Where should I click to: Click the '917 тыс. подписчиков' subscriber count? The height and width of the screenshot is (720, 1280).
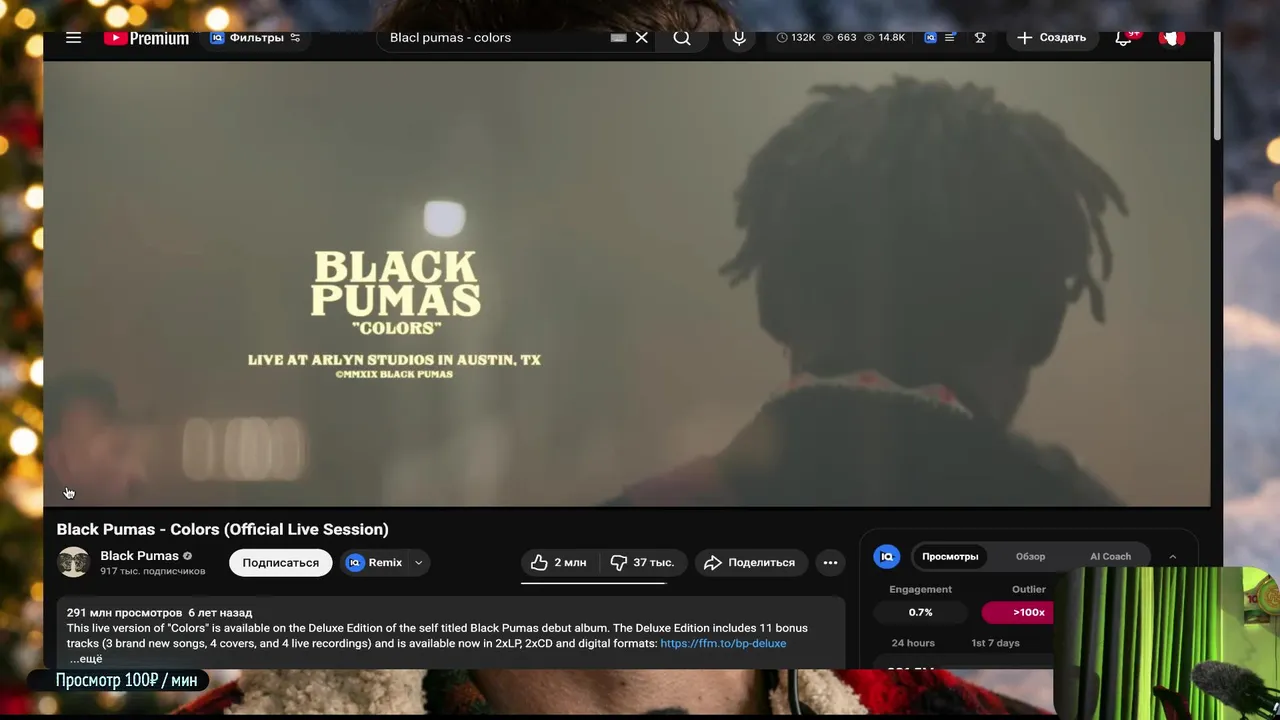point(152,571)
